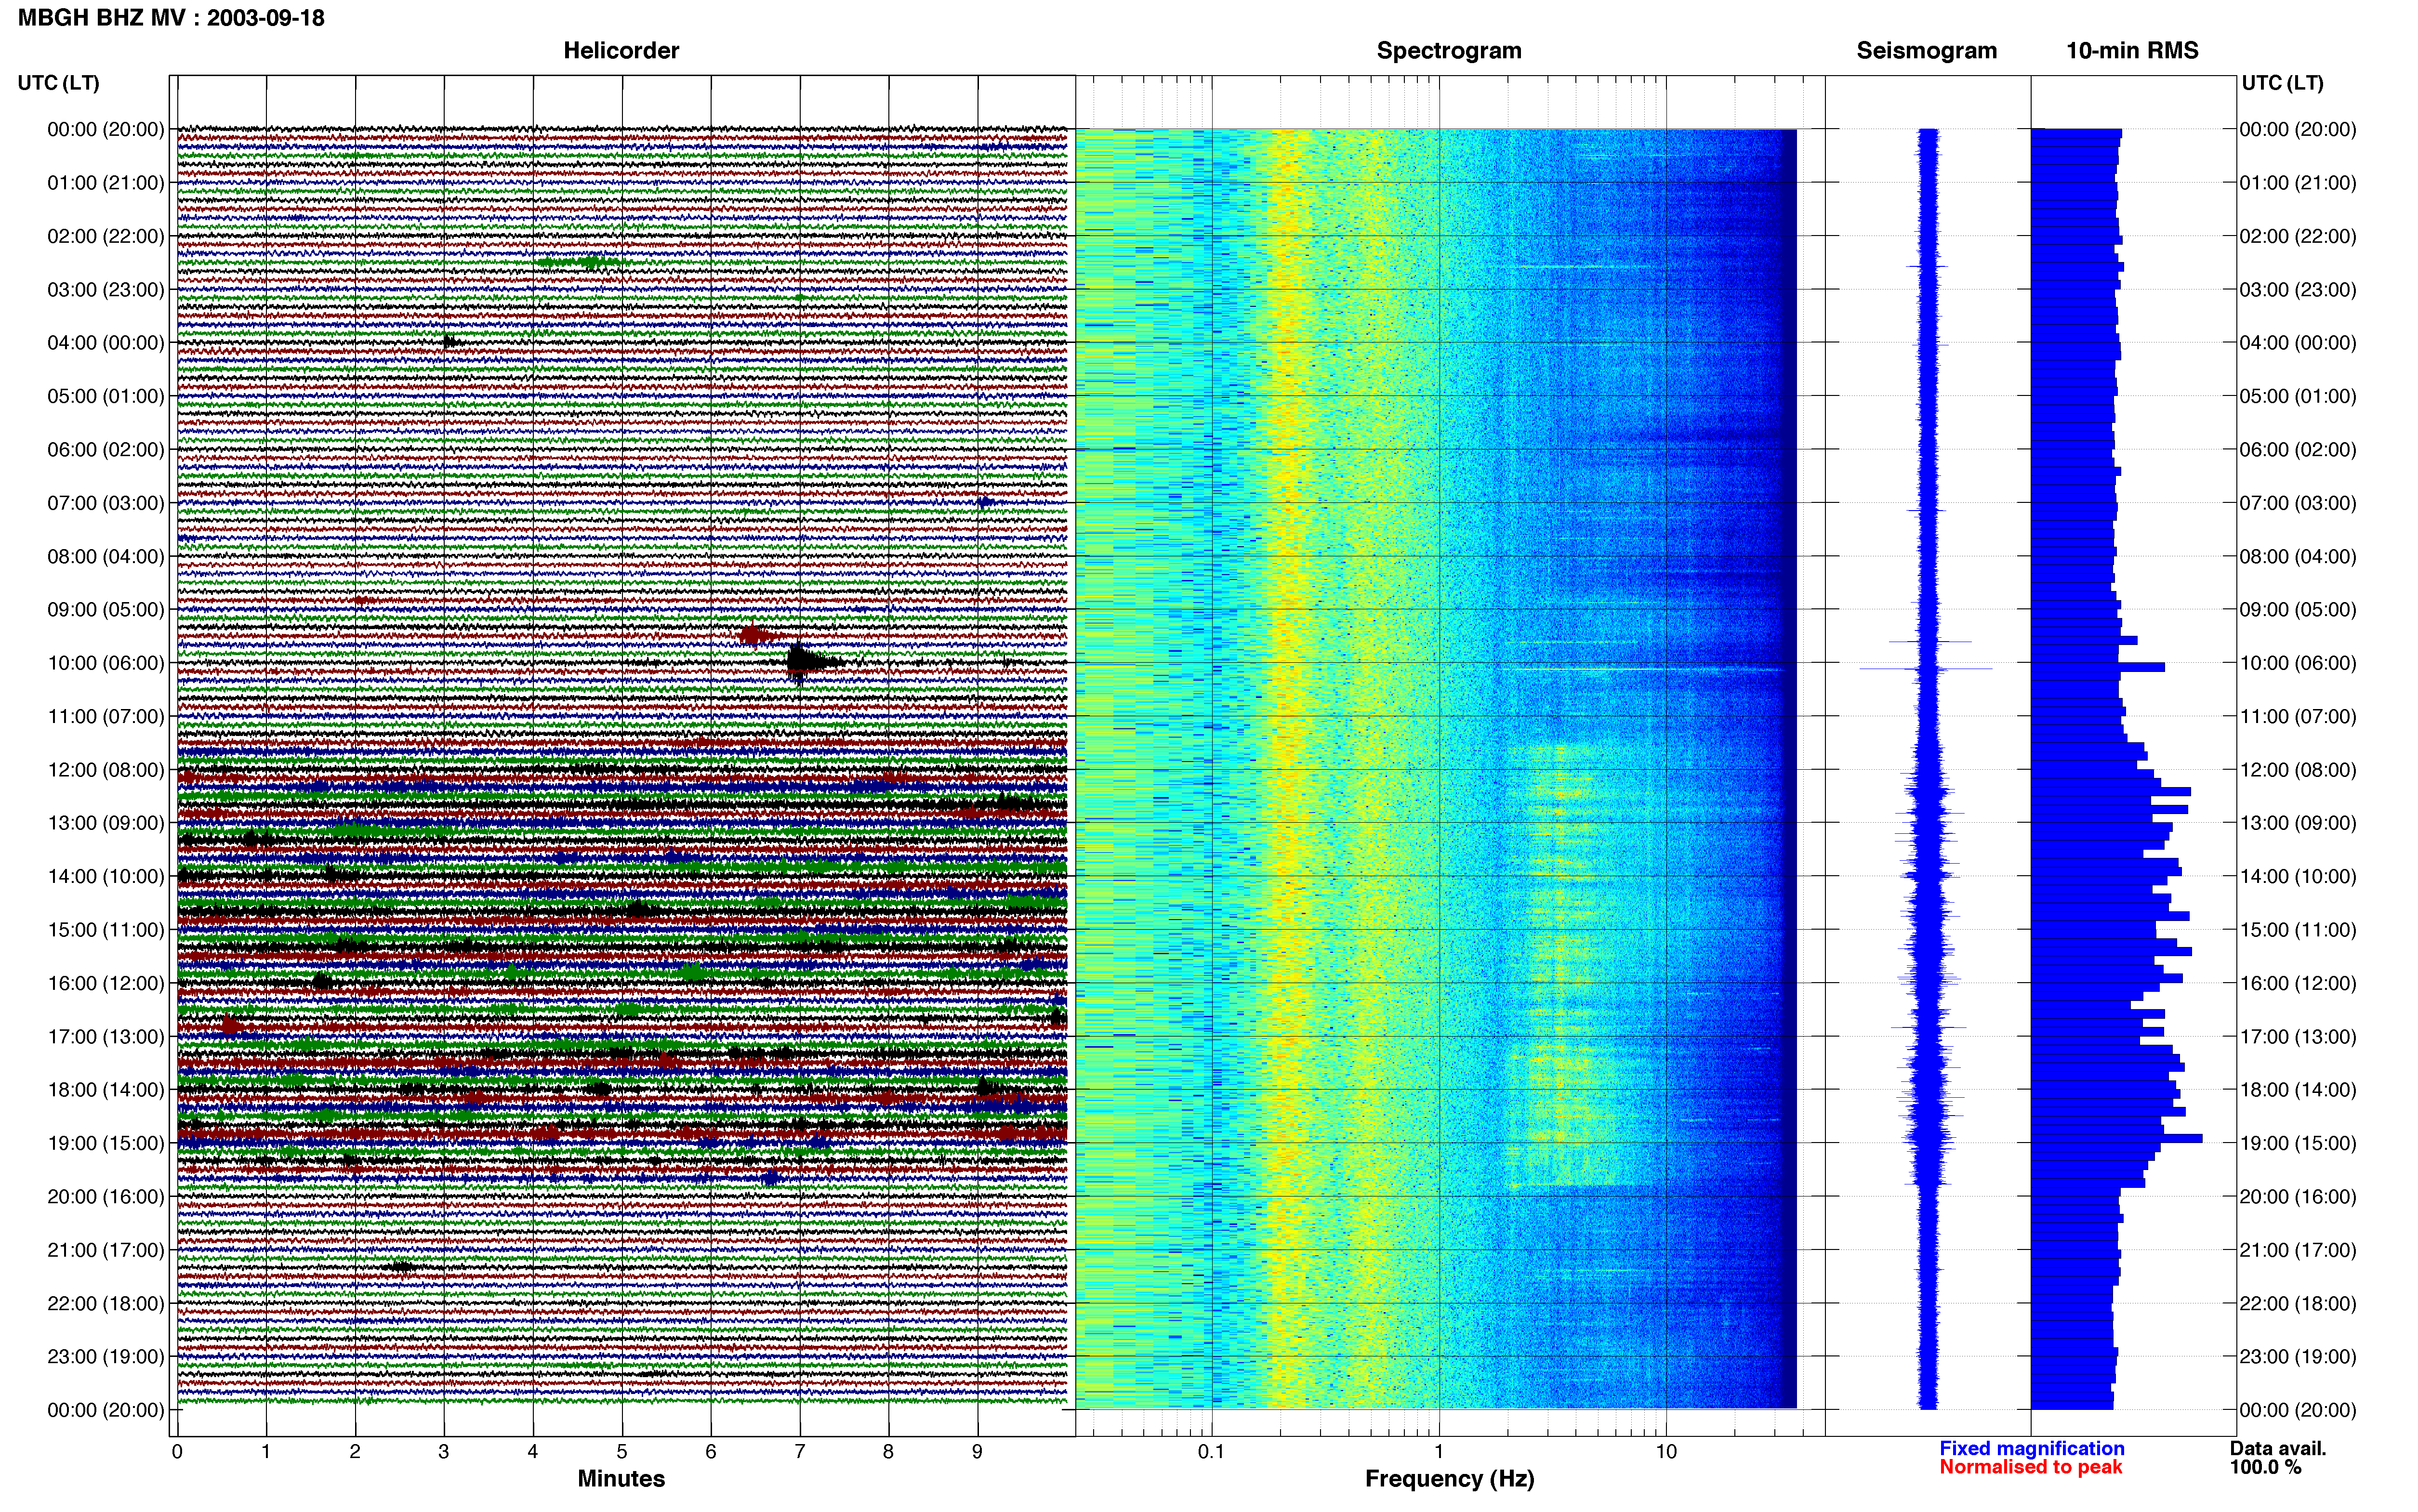Click 13:00 (09:00) label on the RMS axis
This screenshot has width=2418, height=1512.
point(2298,823)
